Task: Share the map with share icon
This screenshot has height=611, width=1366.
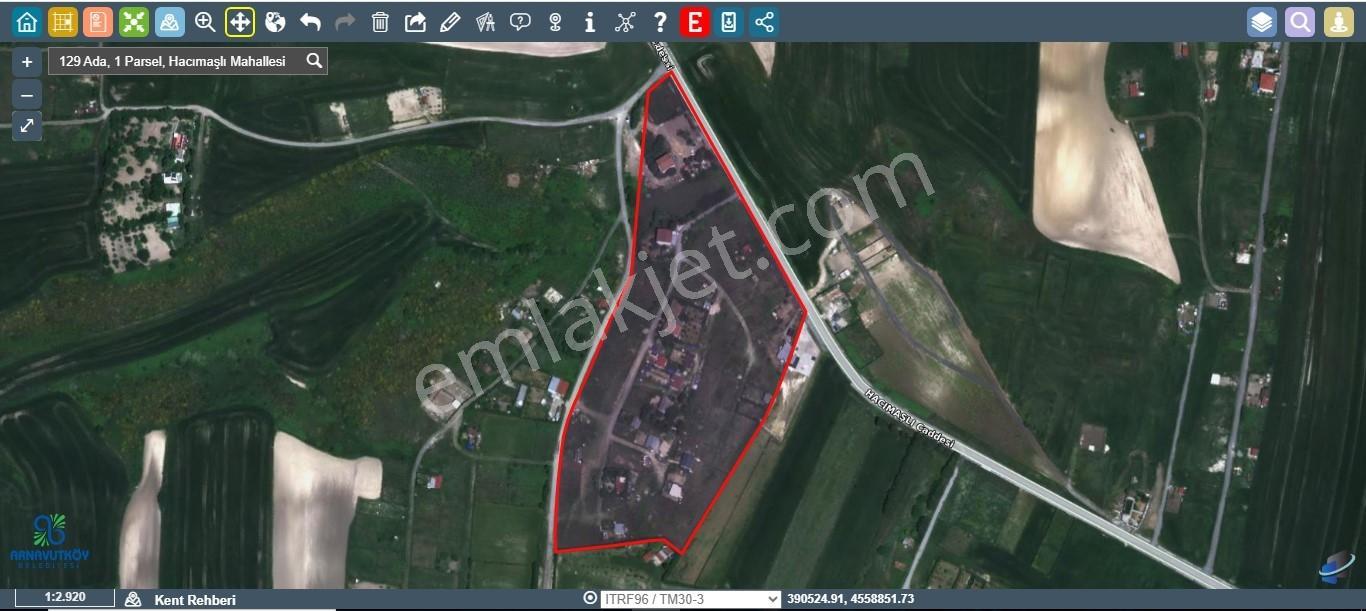Action: pyautogui.click(x=764, y=22)
